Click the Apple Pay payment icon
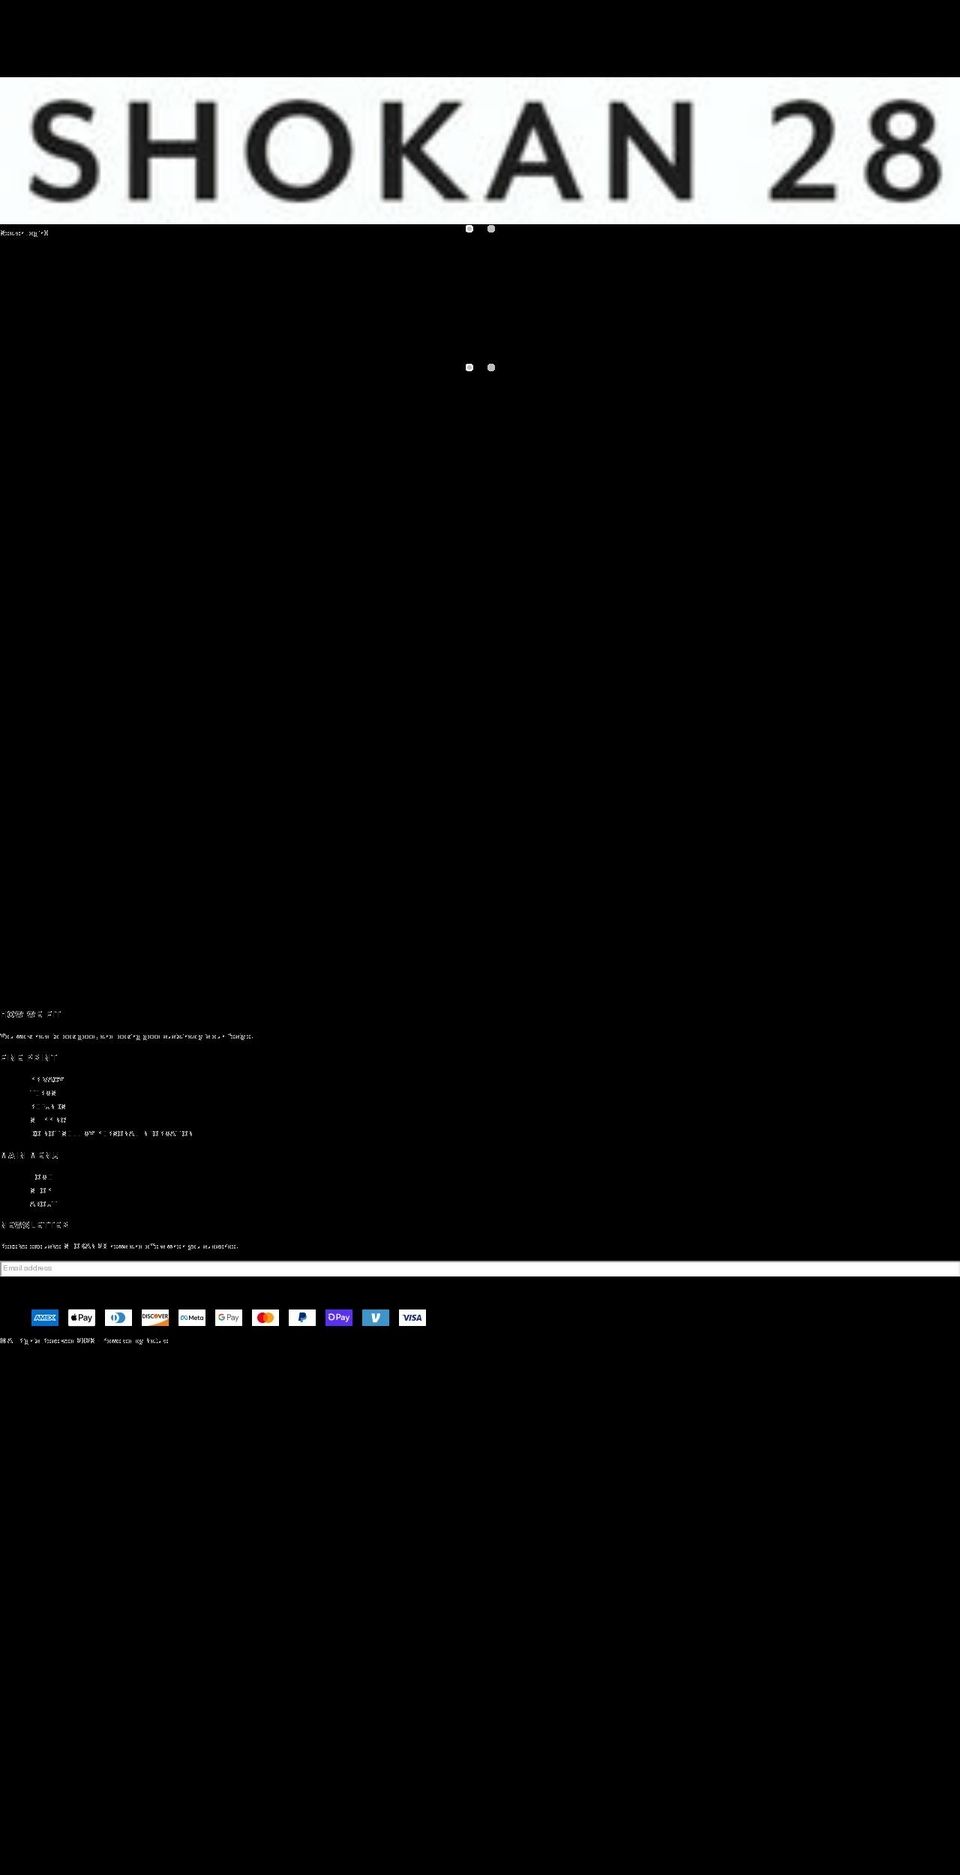The image size is (960, 1875). [82, 1318]
